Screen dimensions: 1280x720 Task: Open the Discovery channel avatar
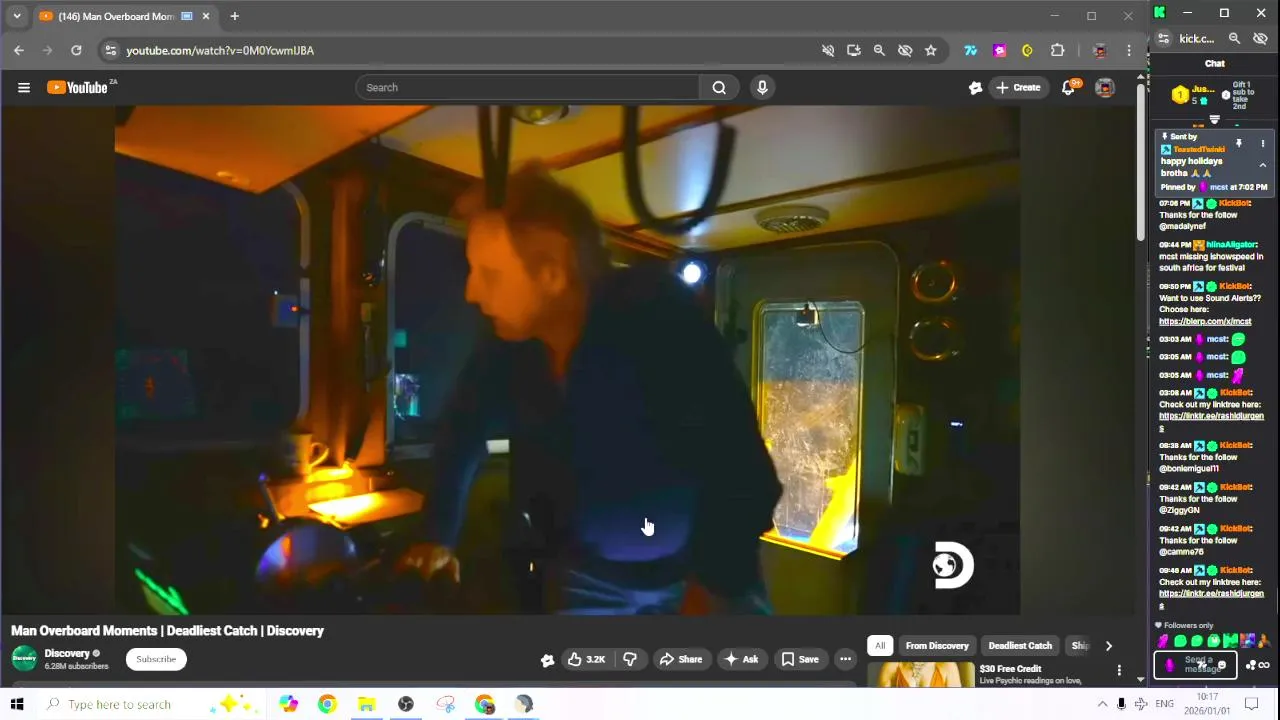(24, 659)
